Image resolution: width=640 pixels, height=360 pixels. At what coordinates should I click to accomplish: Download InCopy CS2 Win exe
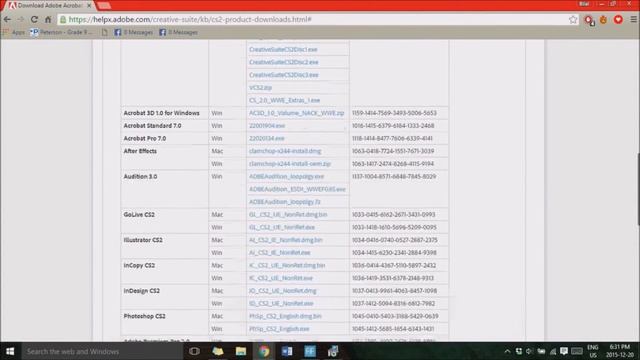tap(280, 278)
